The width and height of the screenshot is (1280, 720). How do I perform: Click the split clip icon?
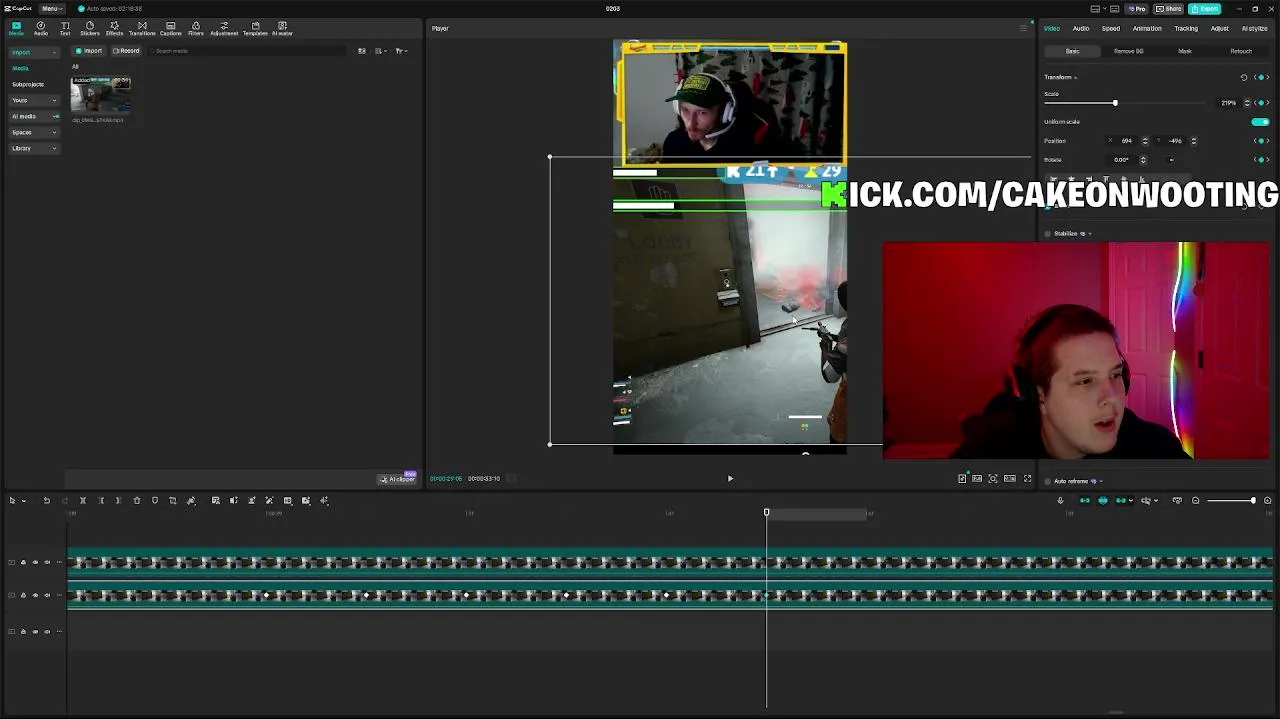tap(83, 500)
